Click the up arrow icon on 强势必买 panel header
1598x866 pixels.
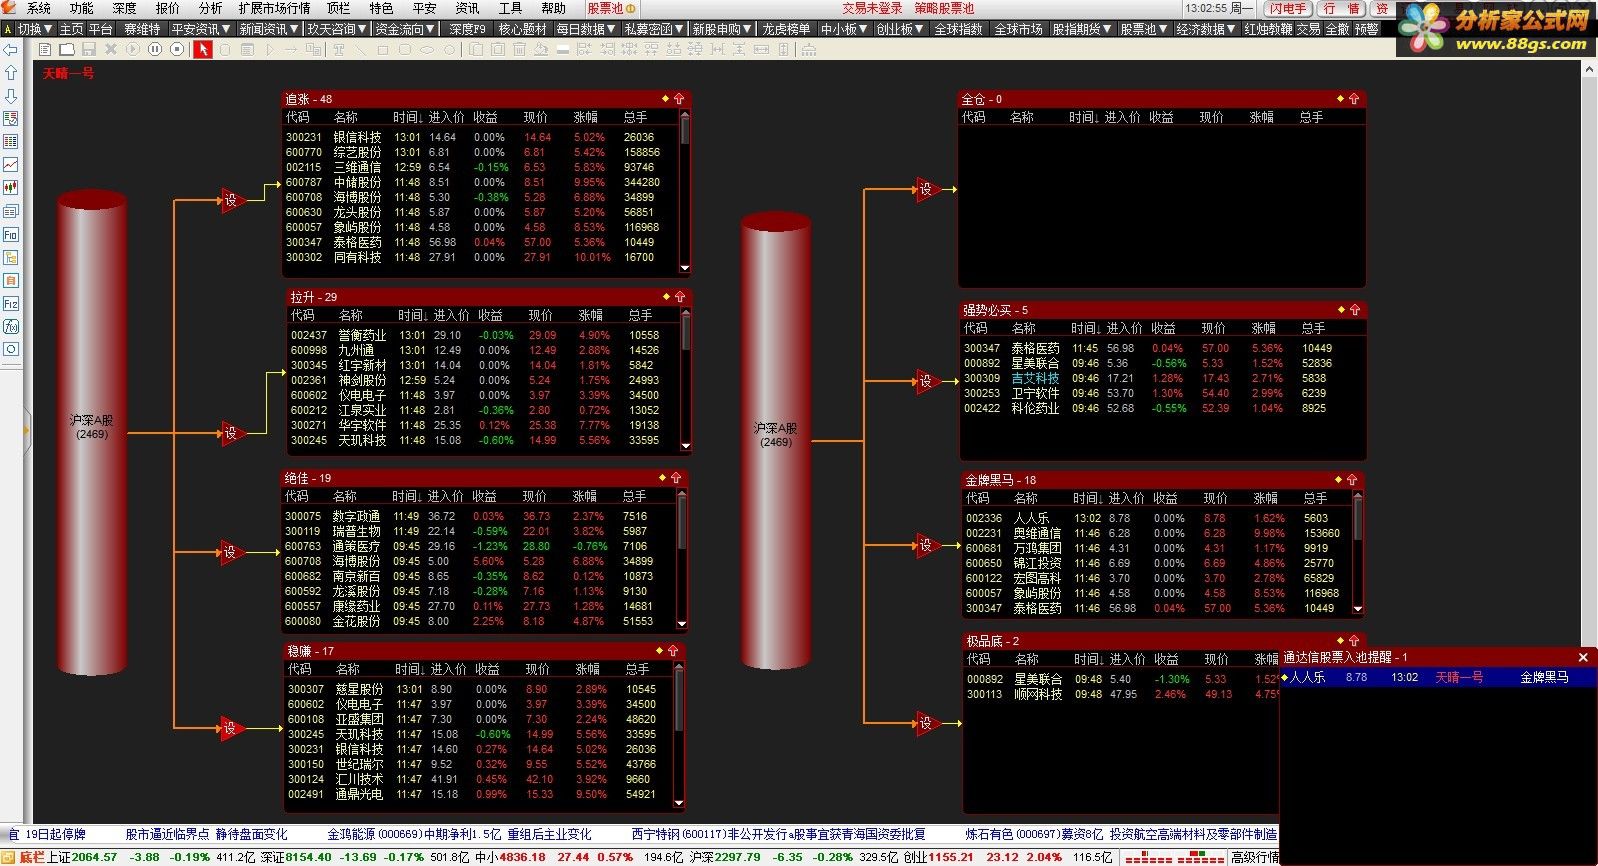point(1354,310)
